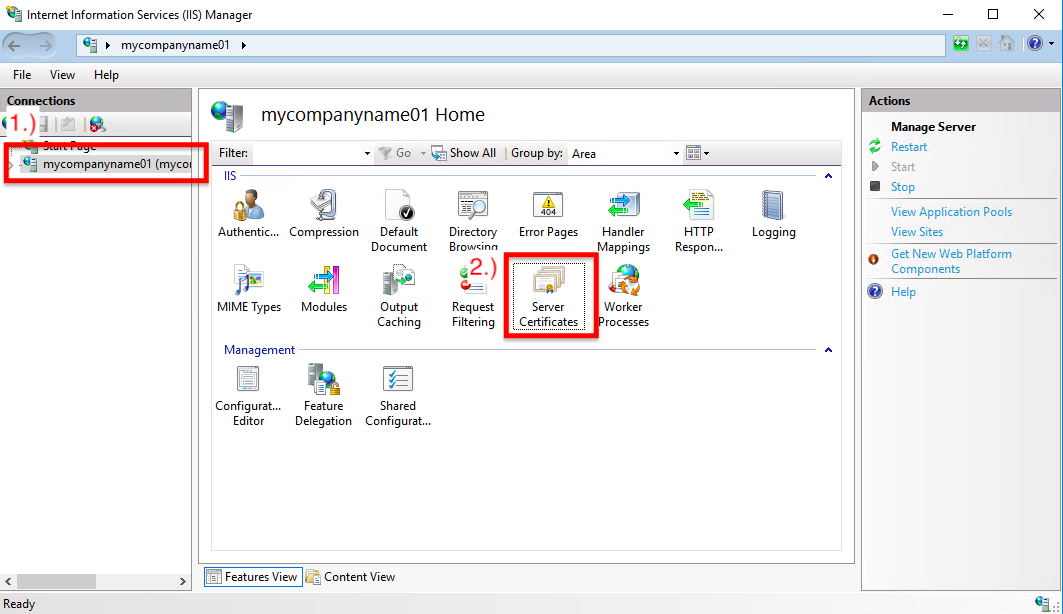Screen dimensions: 1063x614
Task: Click the Forward navigation arrow
Action: coord(45,45)
